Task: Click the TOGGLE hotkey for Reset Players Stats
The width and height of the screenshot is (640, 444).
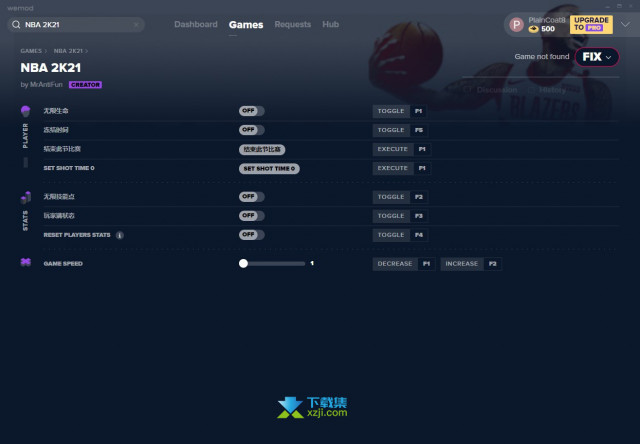Action: click(x=400, y=235)
